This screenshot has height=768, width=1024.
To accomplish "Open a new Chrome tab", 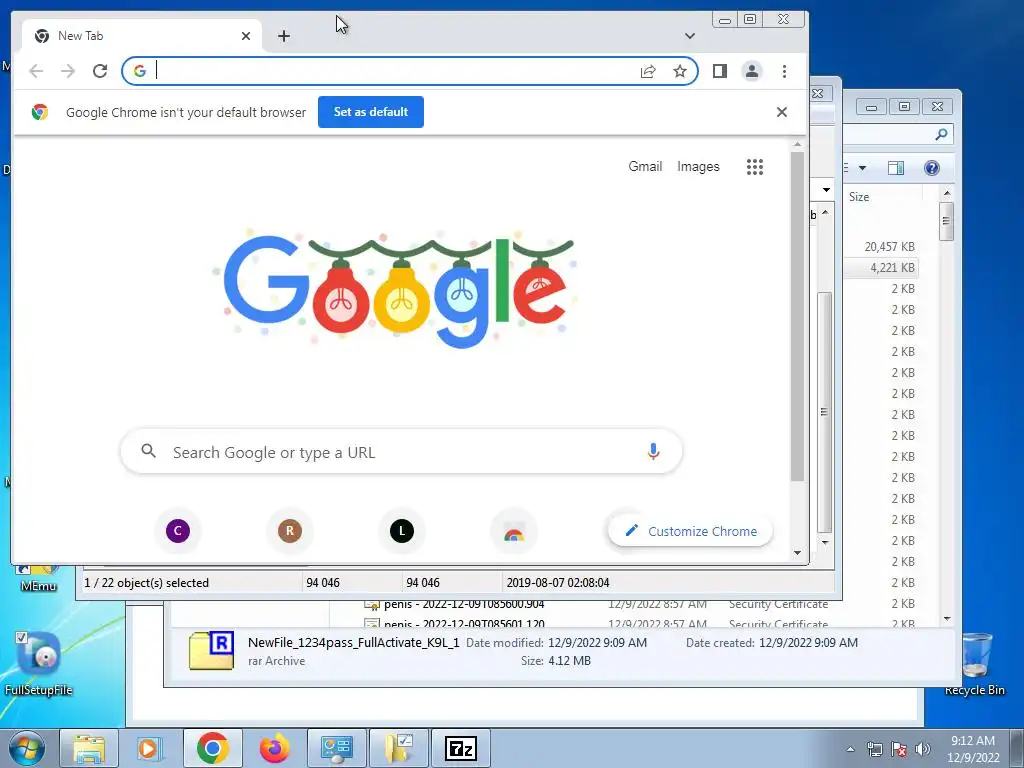I will pos(283,36).
